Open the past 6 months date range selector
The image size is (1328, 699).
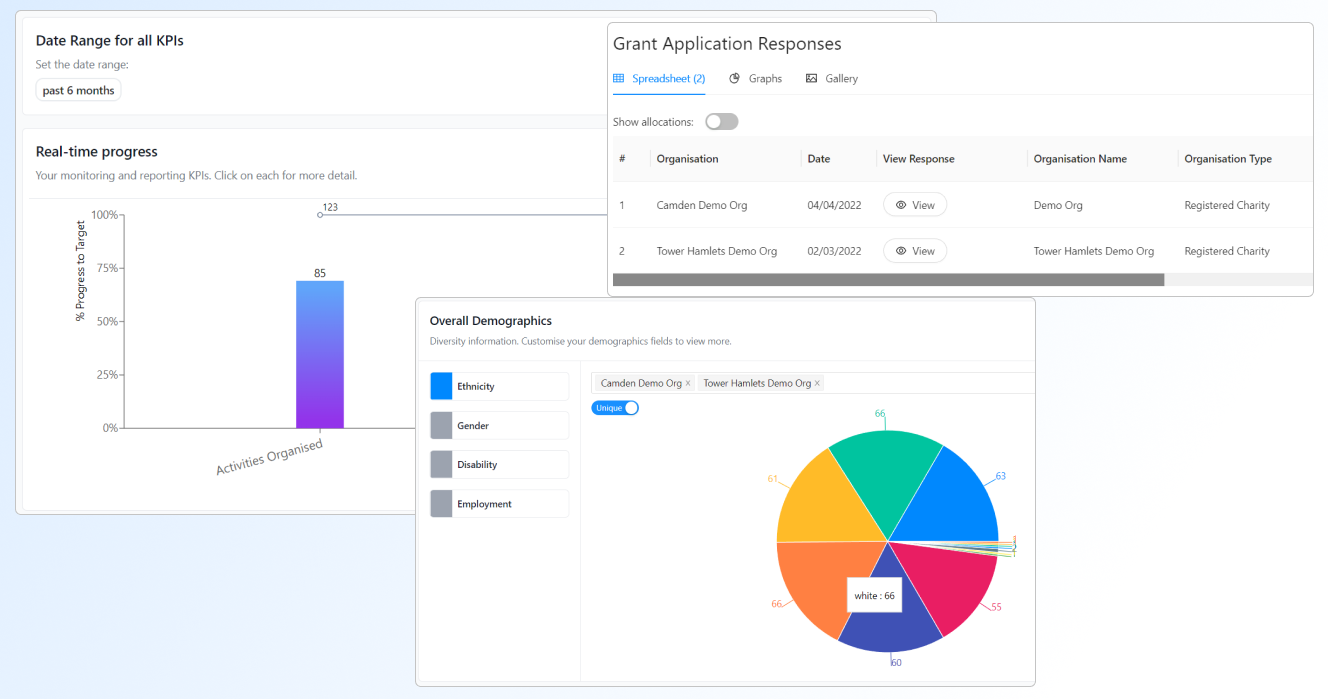78,90
